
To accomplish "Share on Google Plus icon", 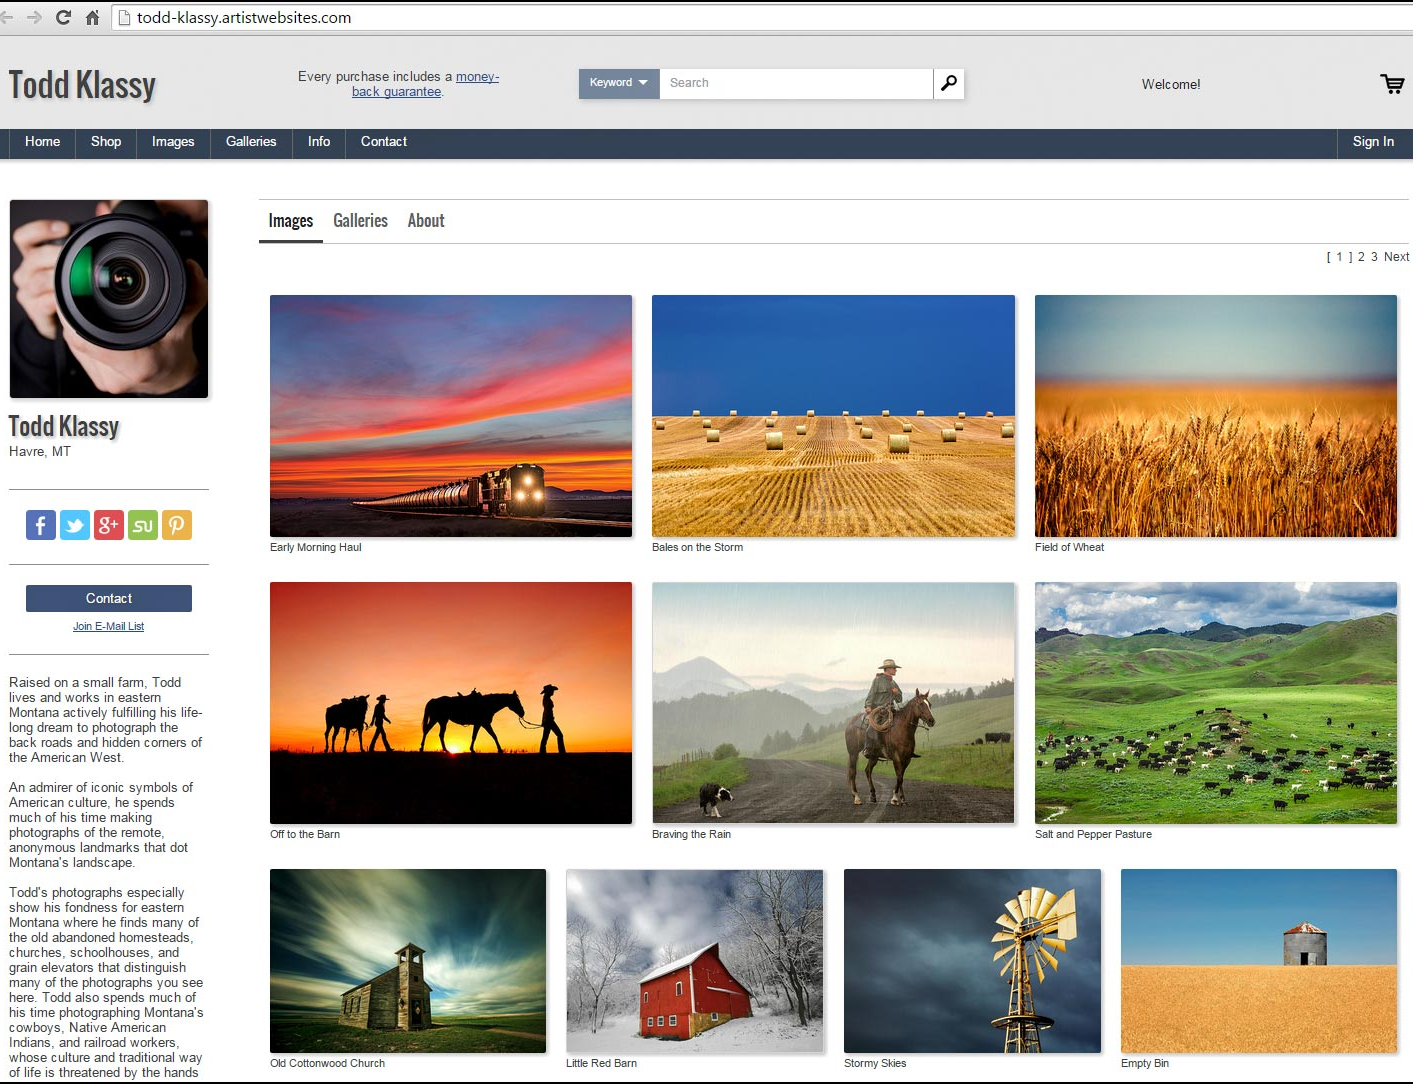I will tap(109, 525).
